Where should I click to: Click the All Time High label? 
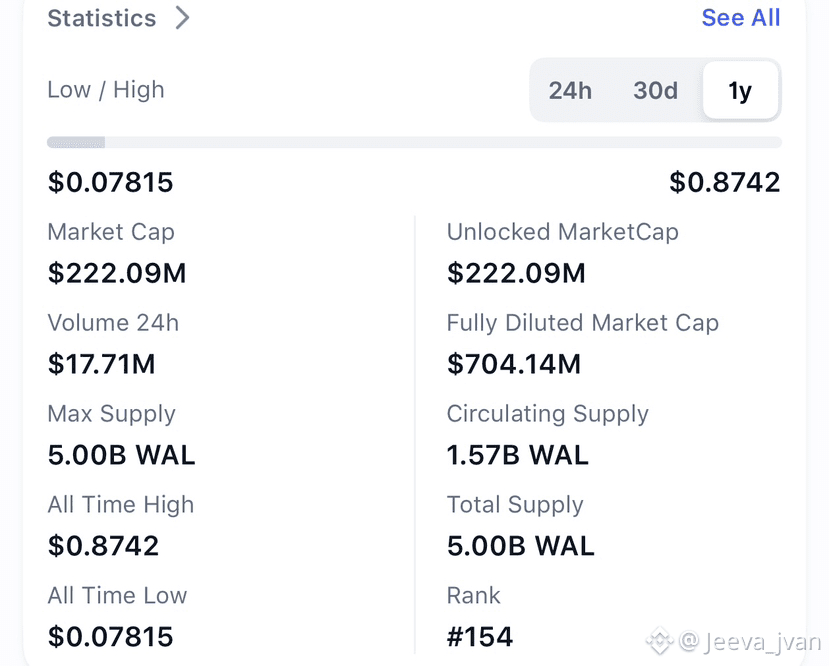click(x=121, y=505)
